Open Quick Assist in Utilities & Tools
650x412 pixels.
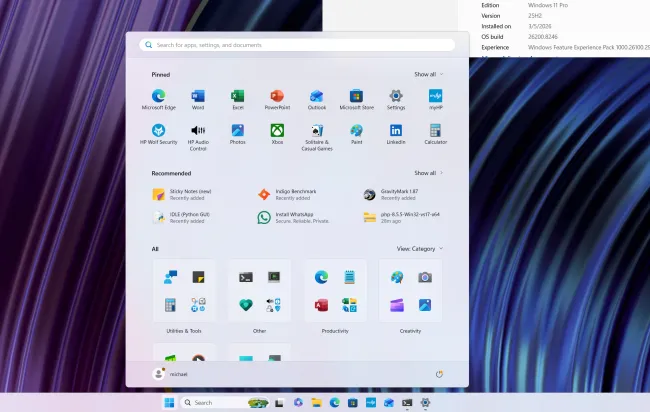tap(170, 277)
